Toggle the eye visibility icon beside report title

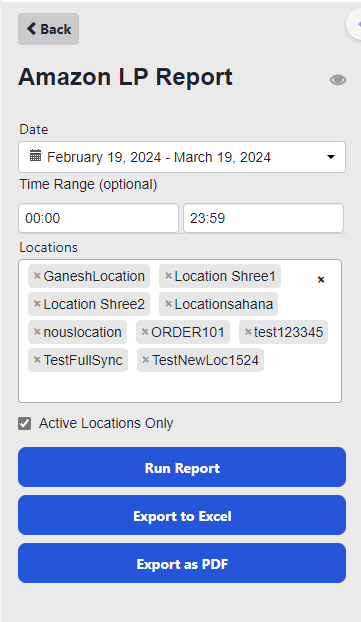[x=338, y=80]
